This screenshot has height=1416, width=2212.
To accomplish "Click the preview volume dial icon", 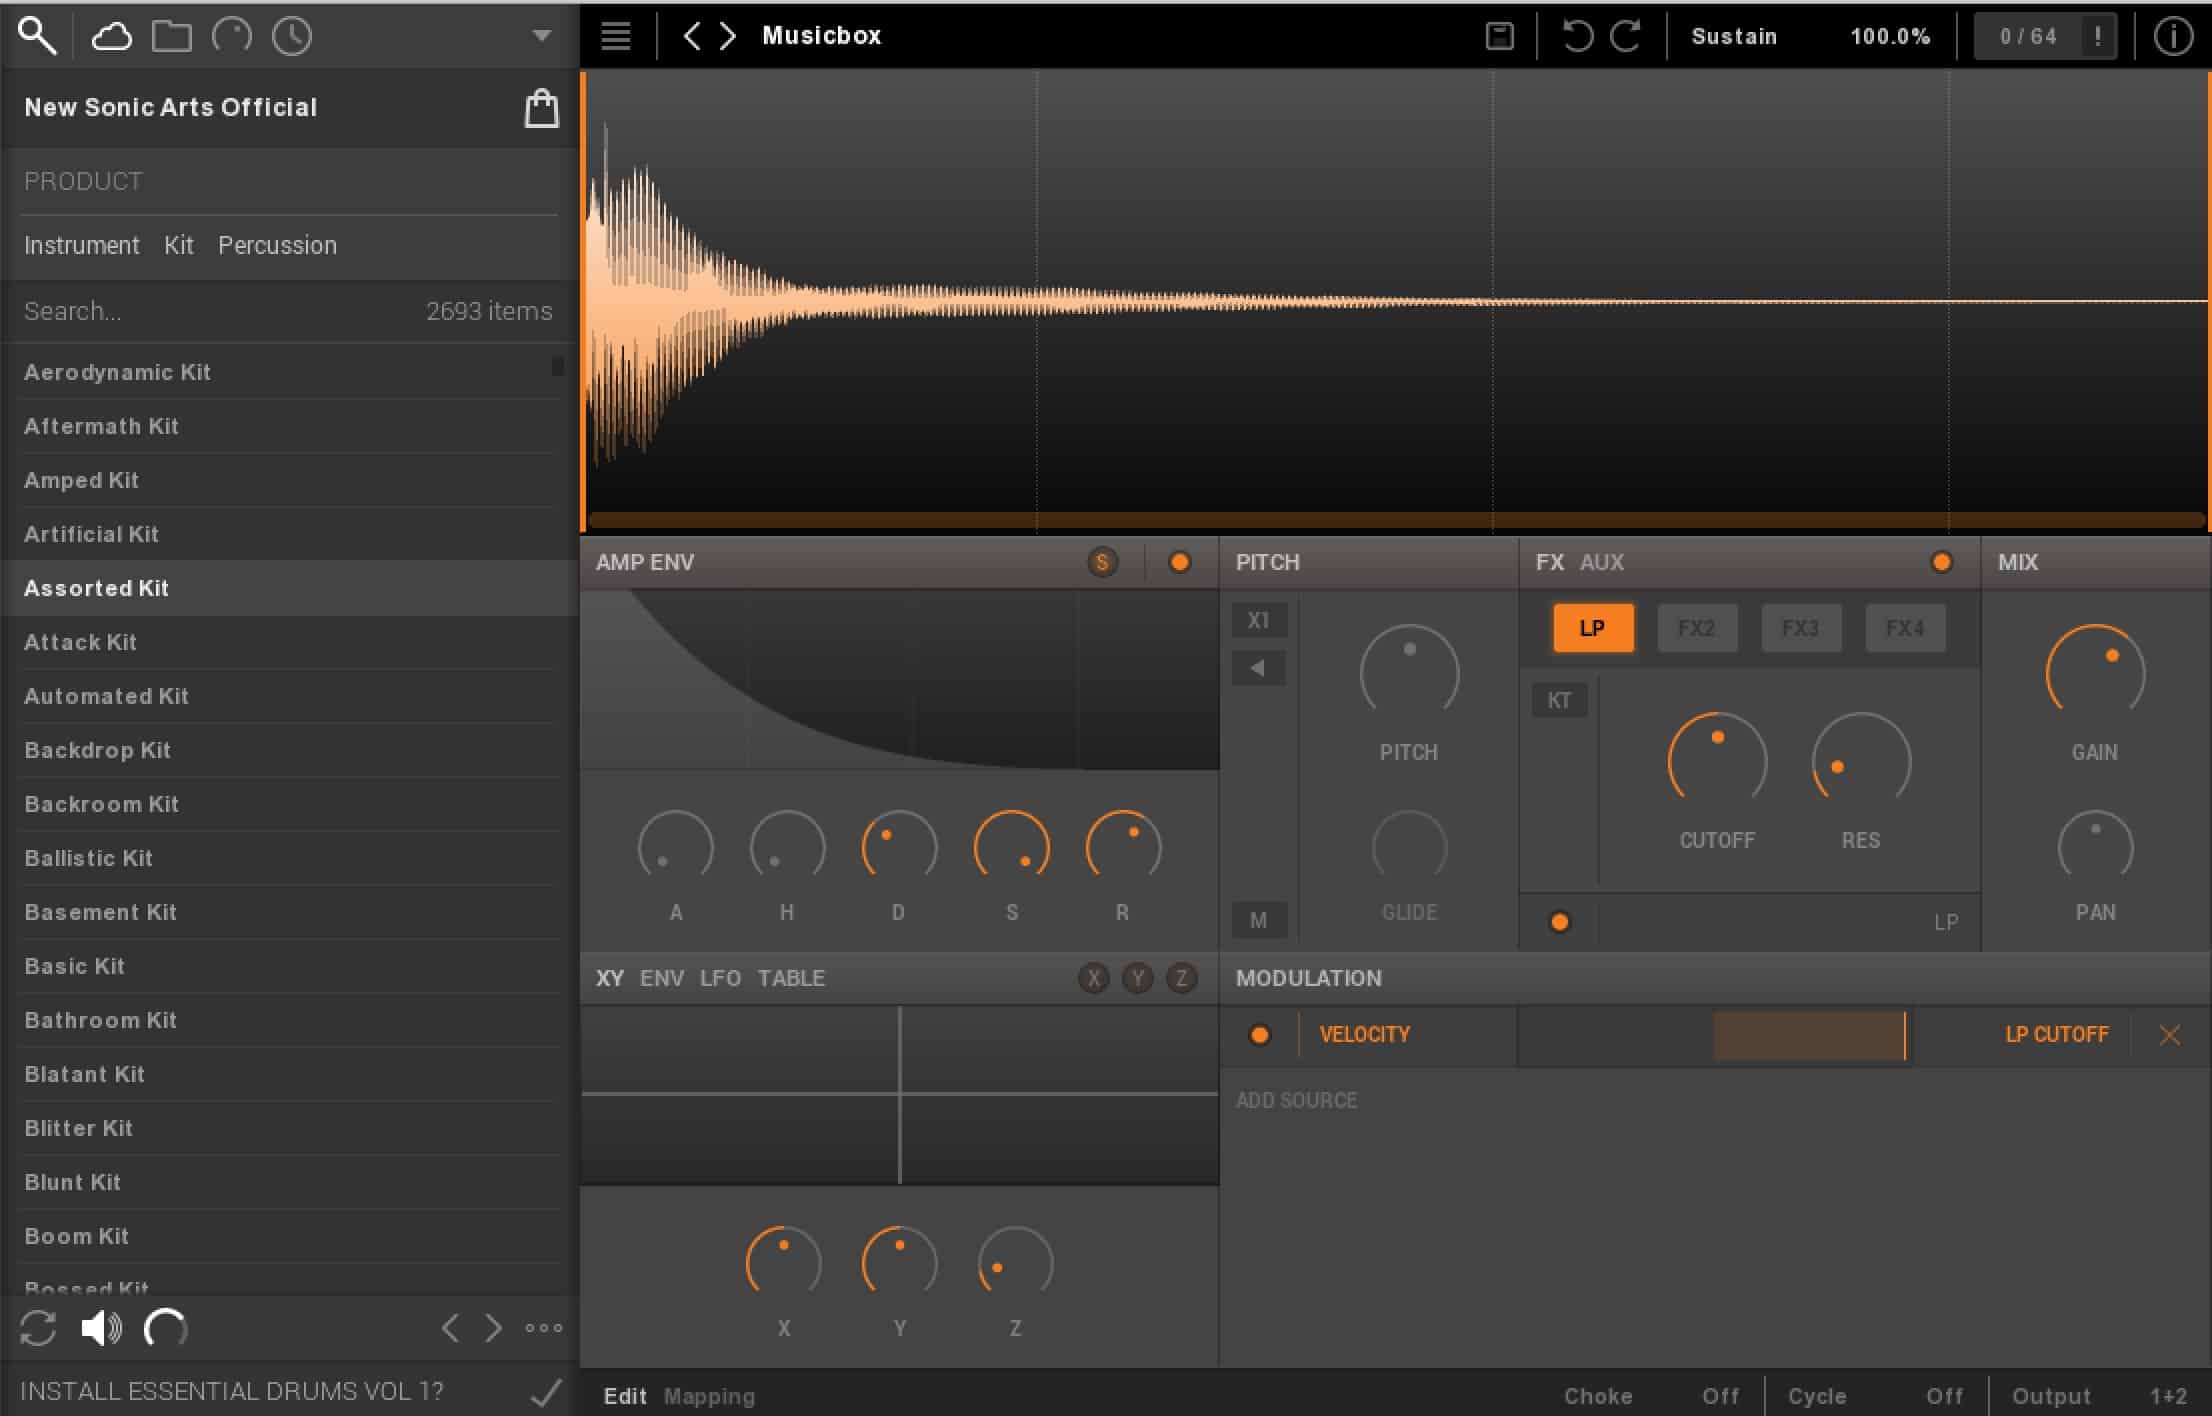I will pyautogui.click(x=166, y=1328).
